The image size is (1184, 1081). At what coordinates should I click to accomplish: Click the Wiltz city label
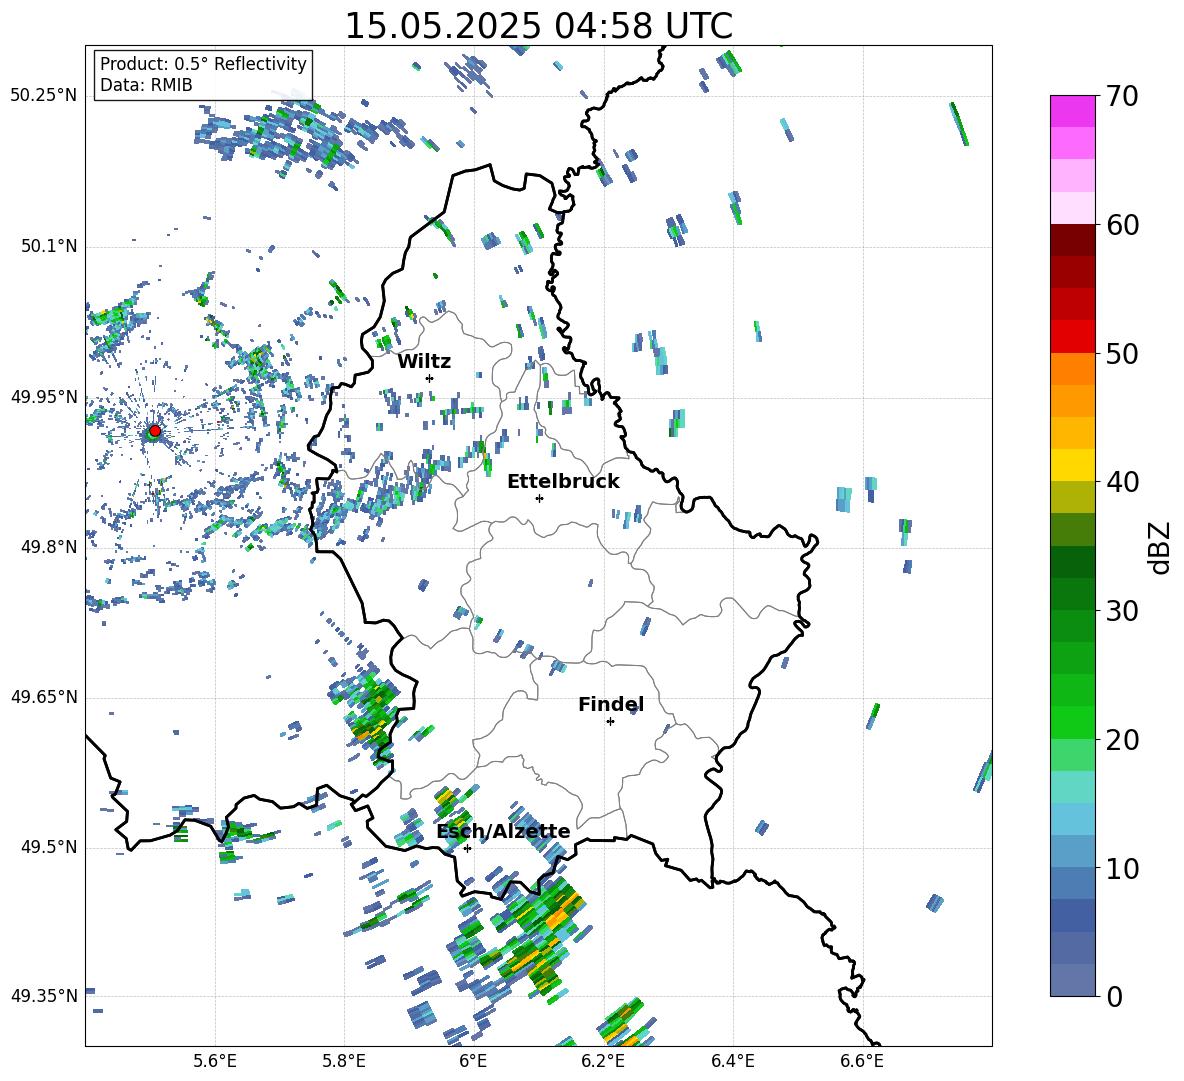point(424,362)
